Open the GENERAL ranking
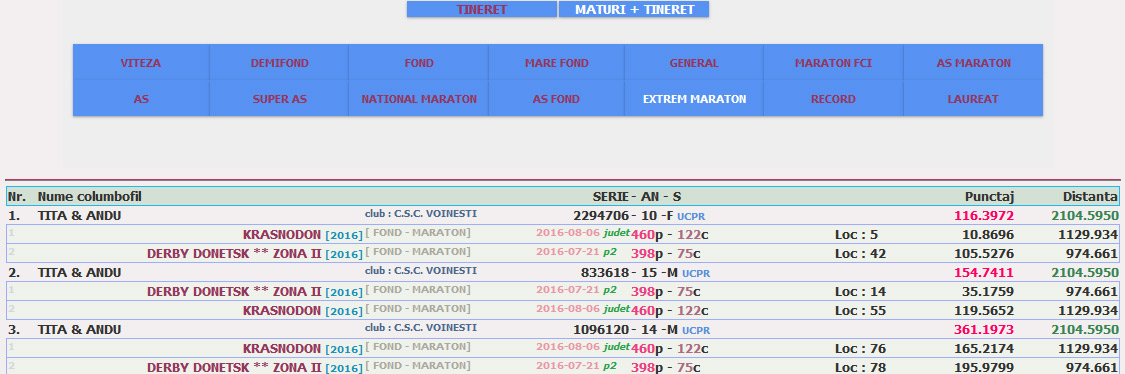 tap(694, 63)
